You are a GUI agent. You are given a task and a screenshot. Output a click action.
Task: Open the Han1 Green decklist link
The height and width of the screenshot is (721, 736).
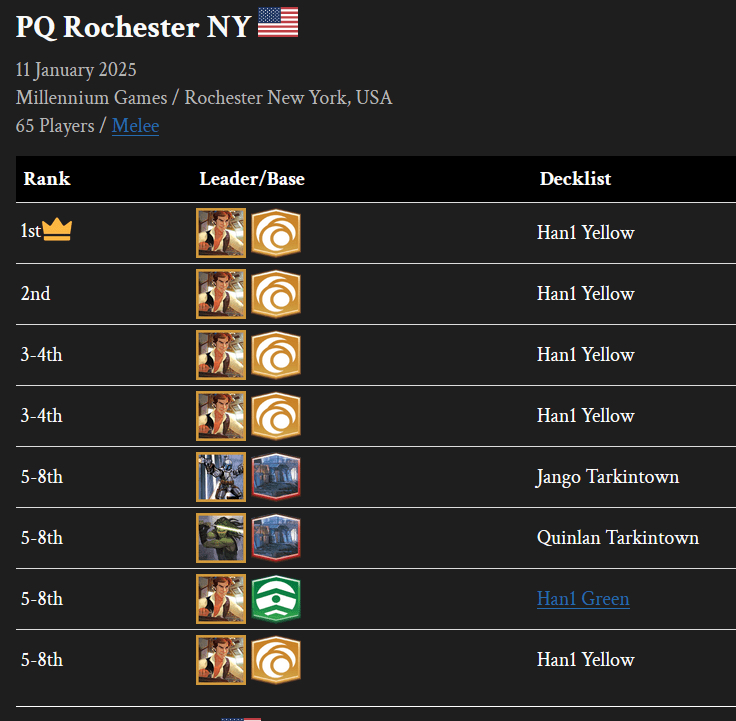[x=583, y=599]
